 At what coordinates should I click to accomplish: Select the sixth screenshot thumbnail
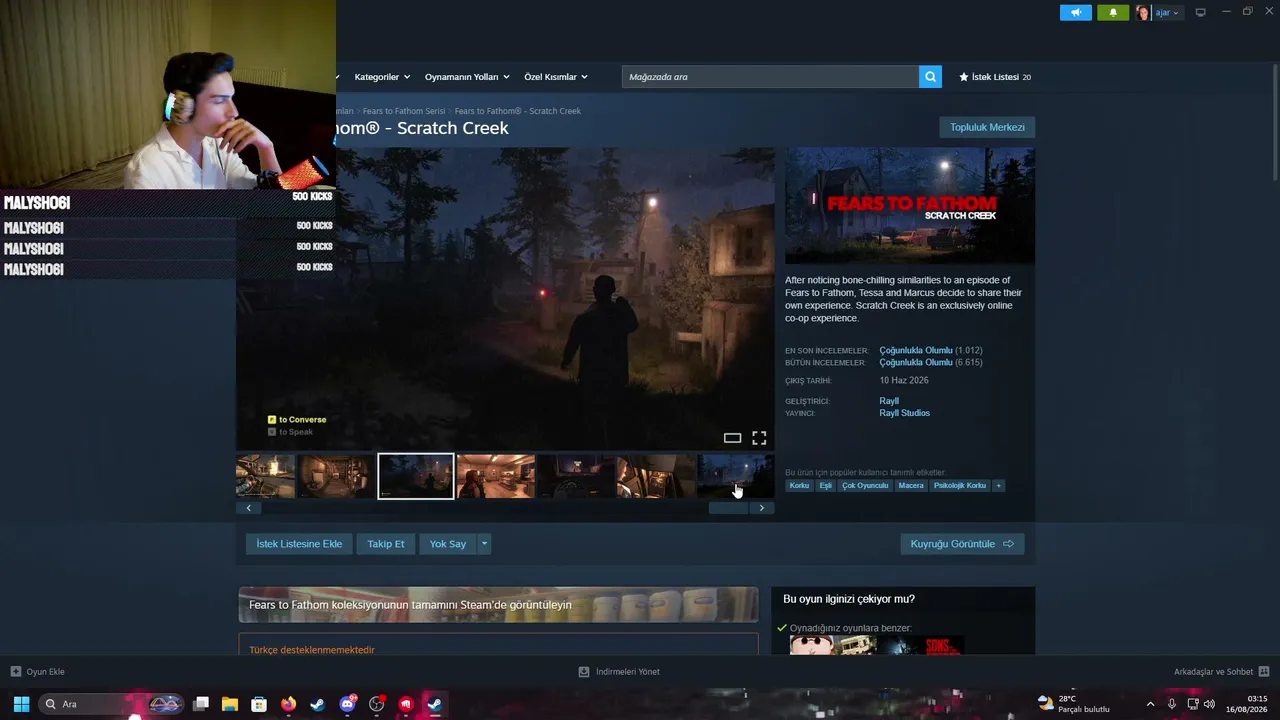pyautogui.click(x=656, y=476)
